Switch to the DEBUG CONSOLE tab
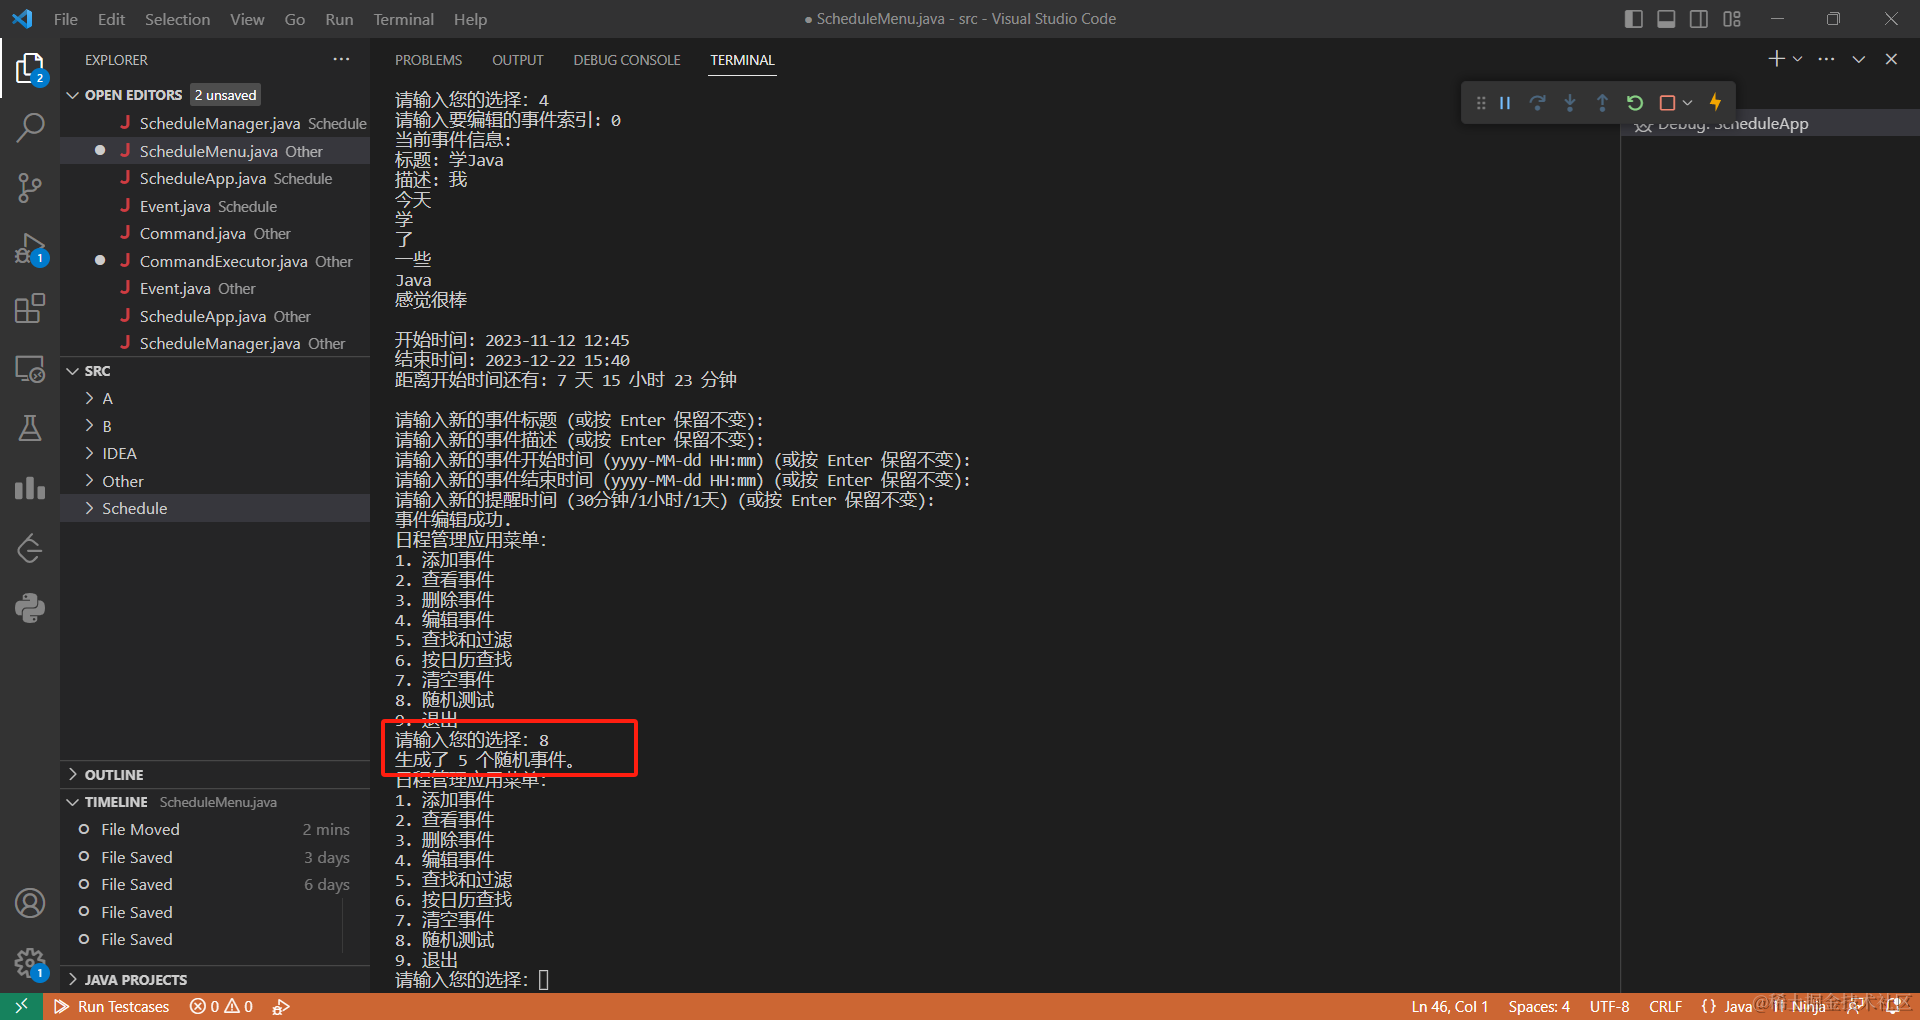The width and height of the screenshot is (1920, 1020). [627, 60]
